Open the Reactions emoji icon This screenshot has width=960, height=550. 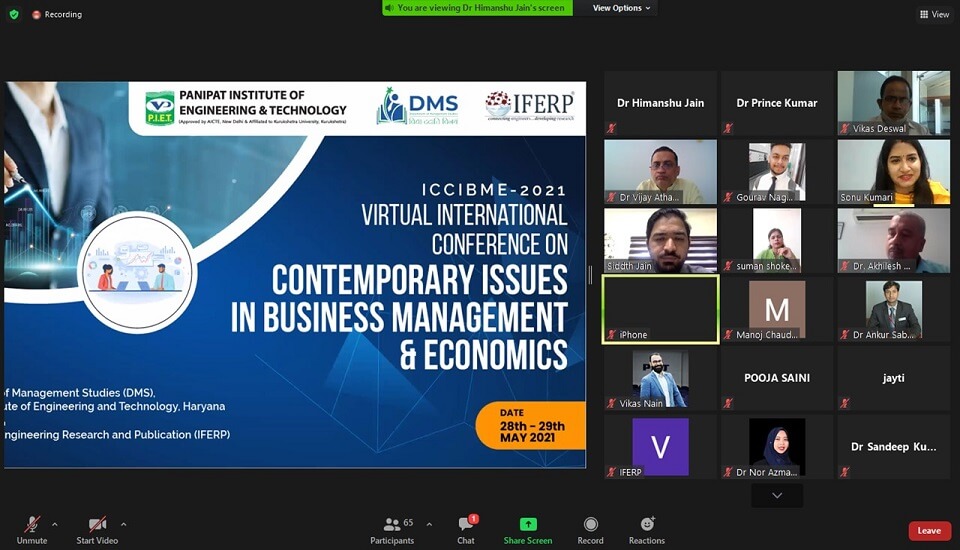coord(647,525)
